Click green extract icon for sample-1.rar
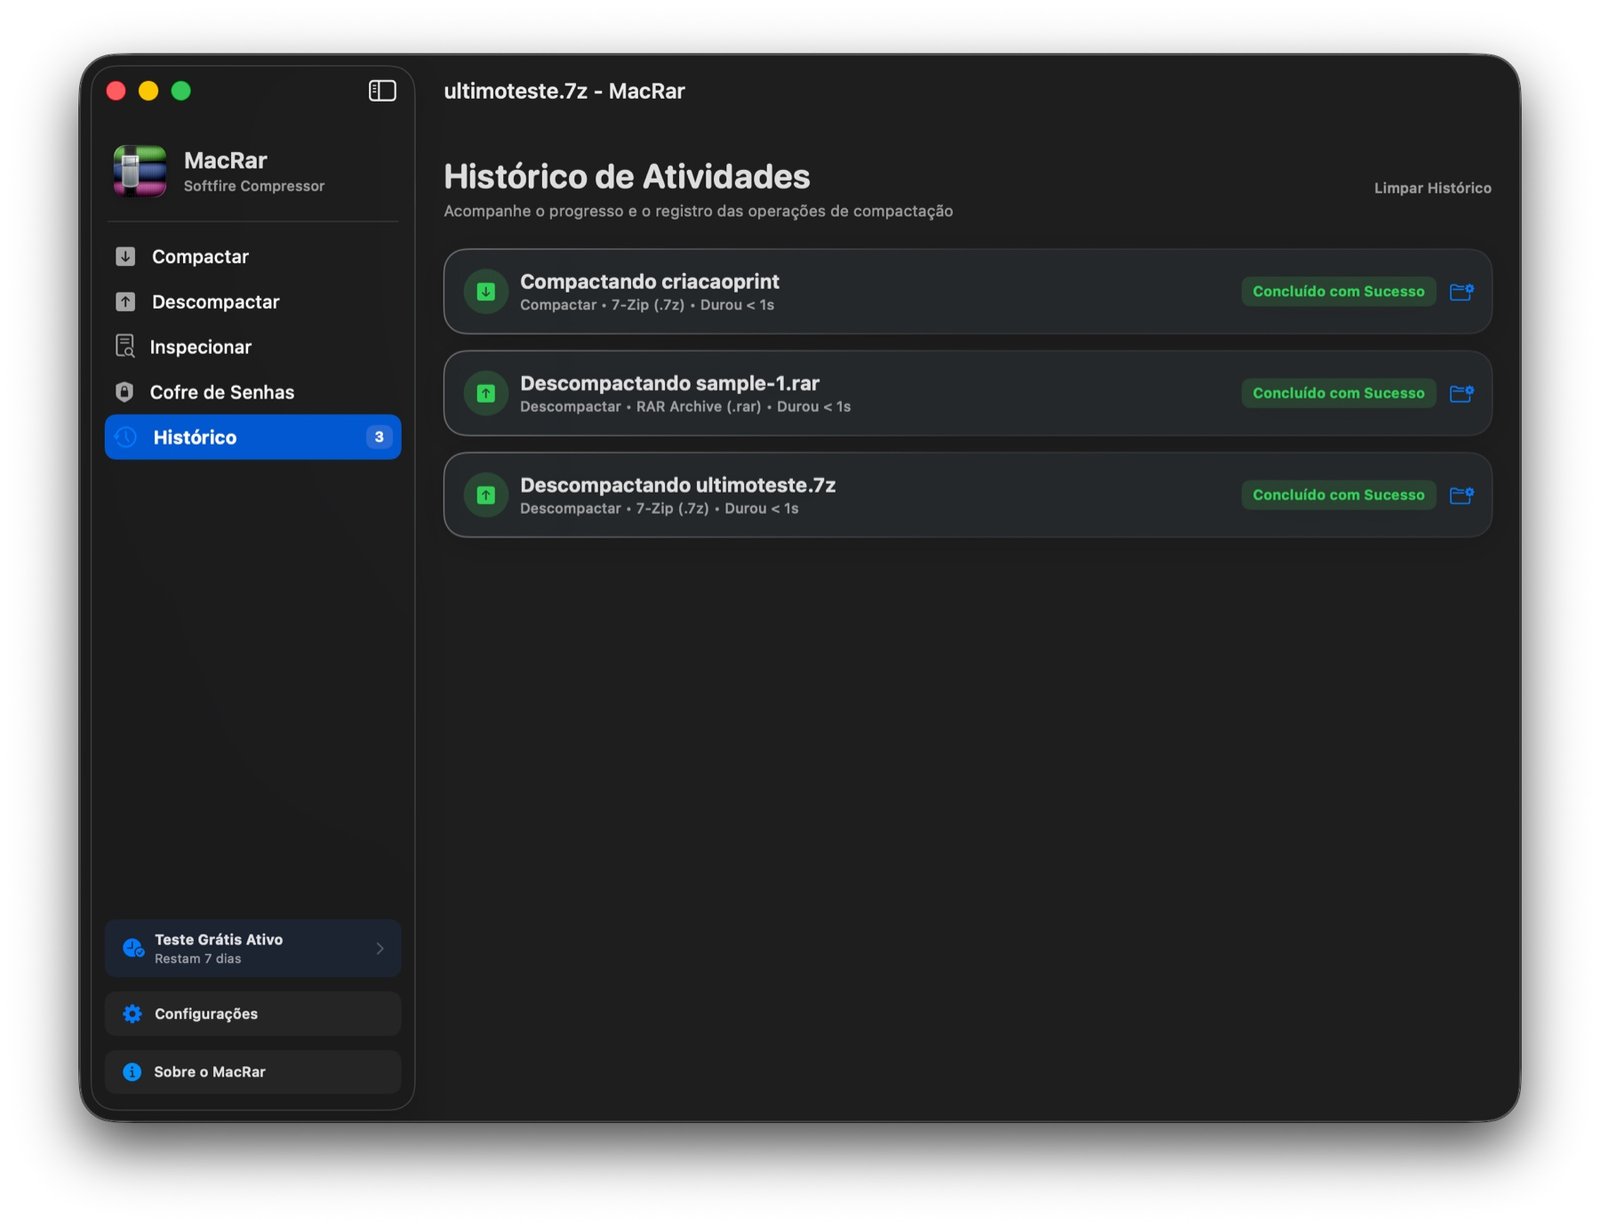The image size is (1600, 1227). [x=486, y=393]
